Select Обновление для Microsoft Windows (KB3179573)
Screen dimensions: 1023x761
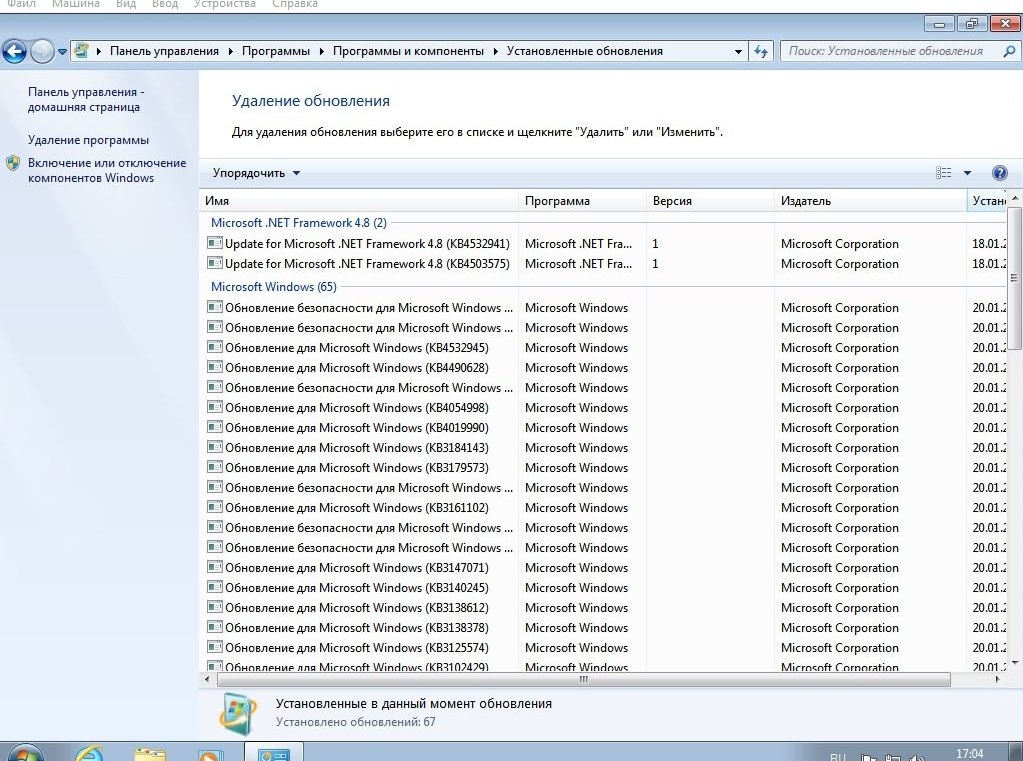click(x=356, y=467)
